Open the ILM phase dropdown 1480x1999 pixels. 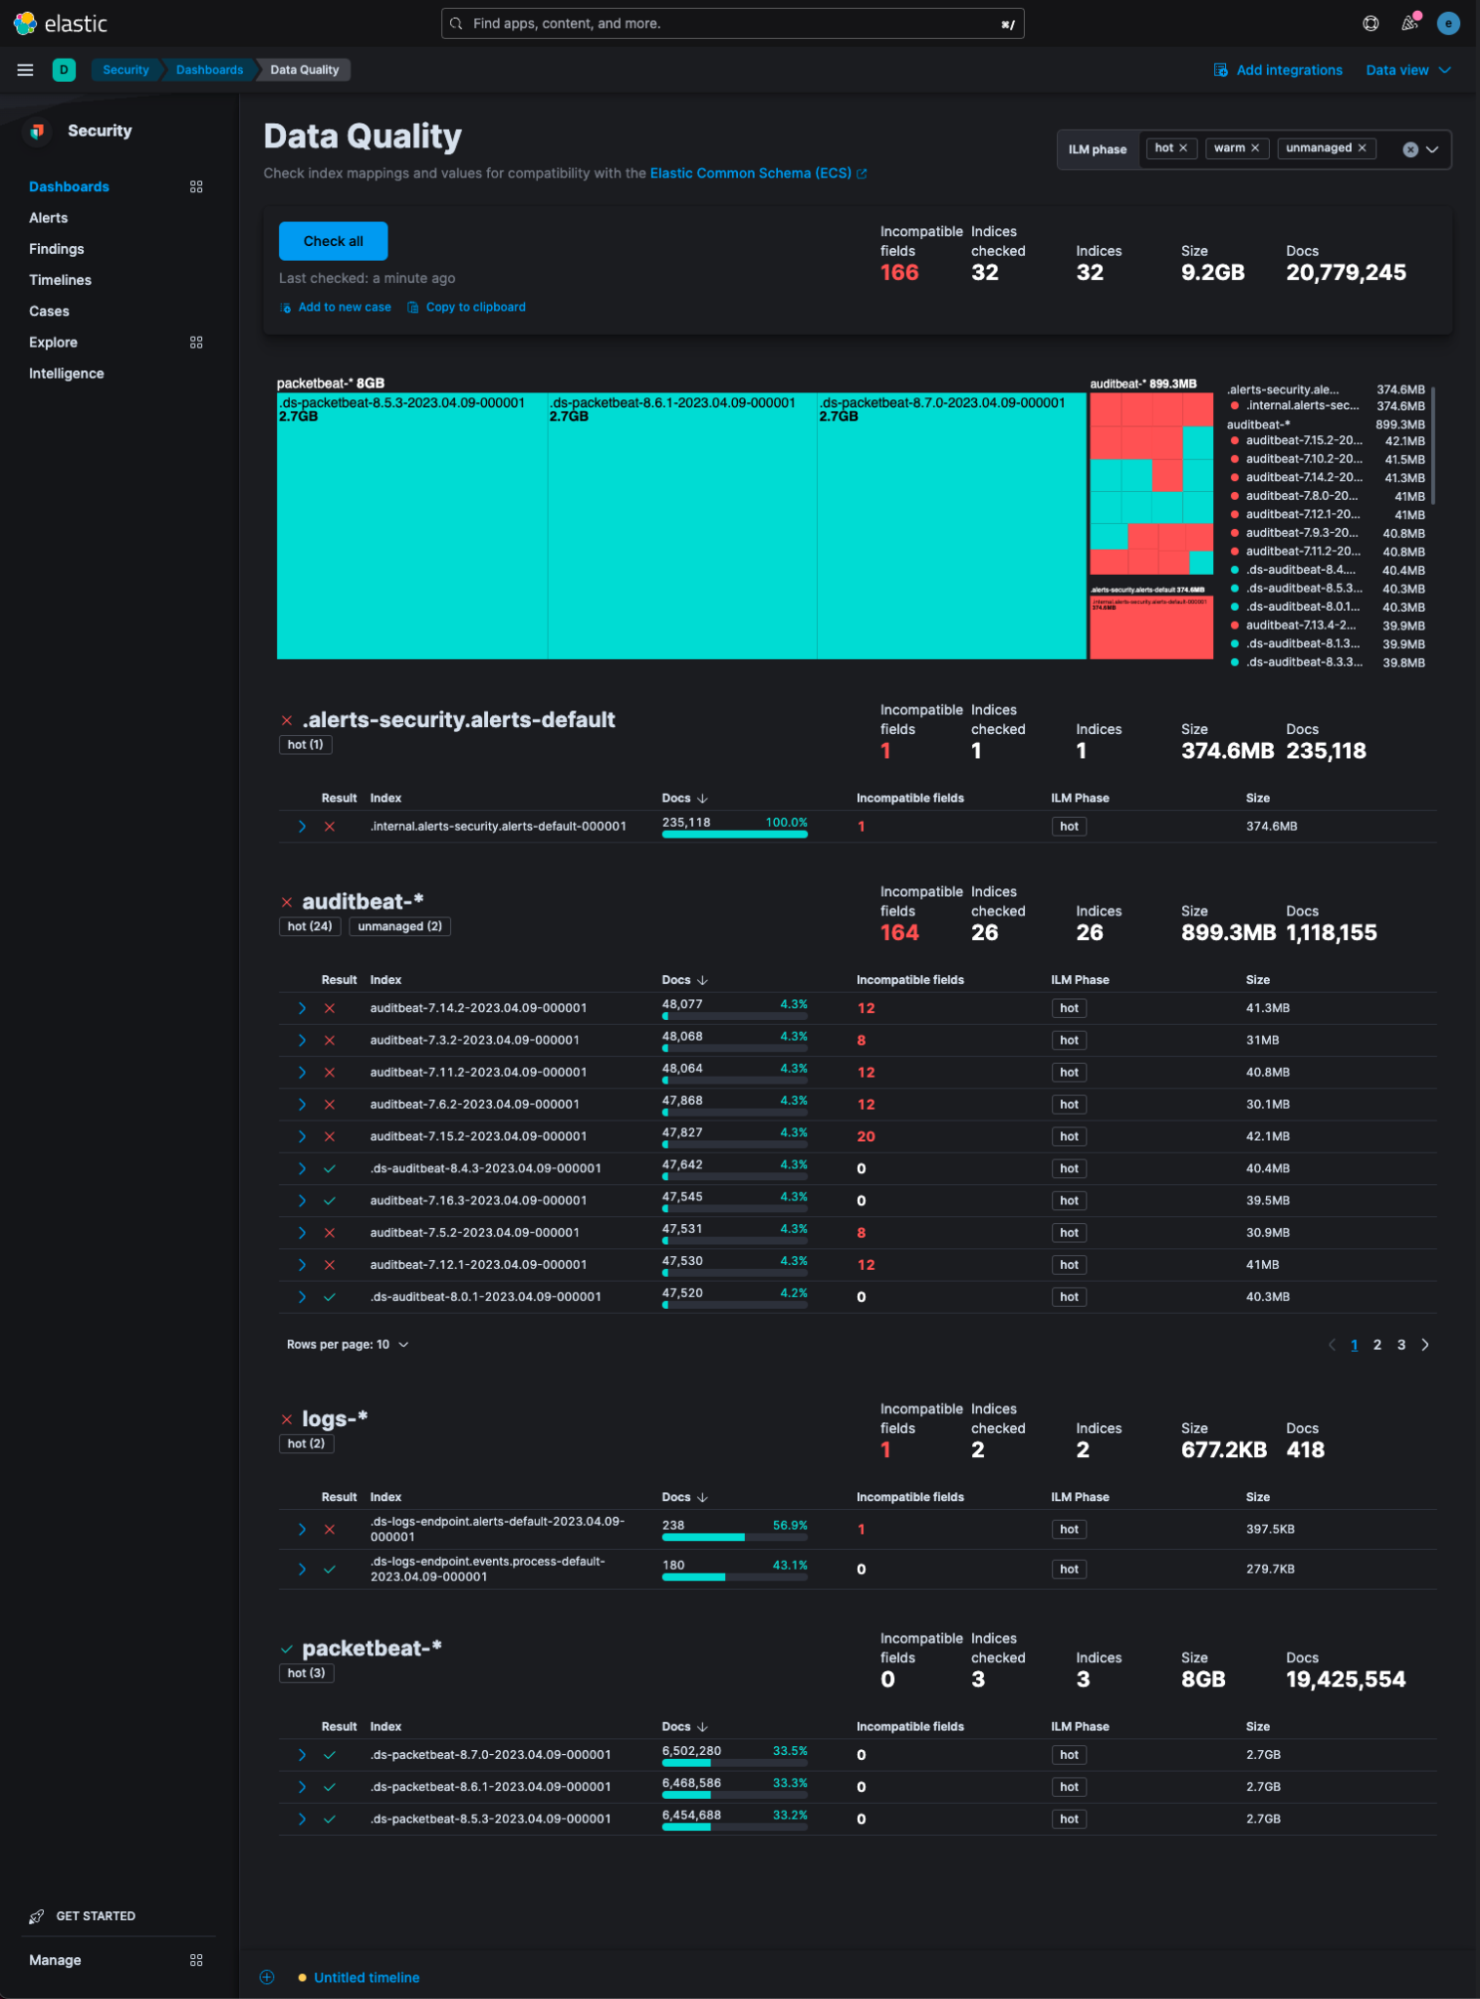coord(1432,149)
